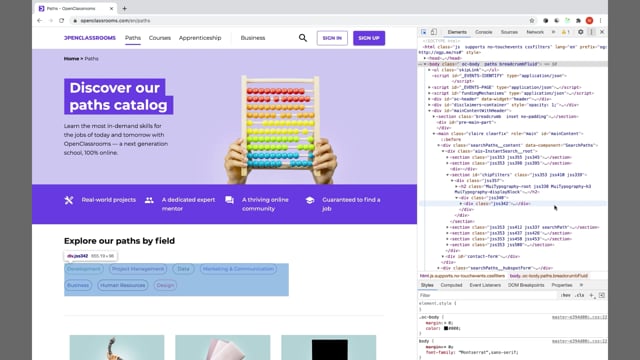The width and height of the screenshot is (640, 360).
Task: Click the browser back arrow
Action: (x=40, y=20)
